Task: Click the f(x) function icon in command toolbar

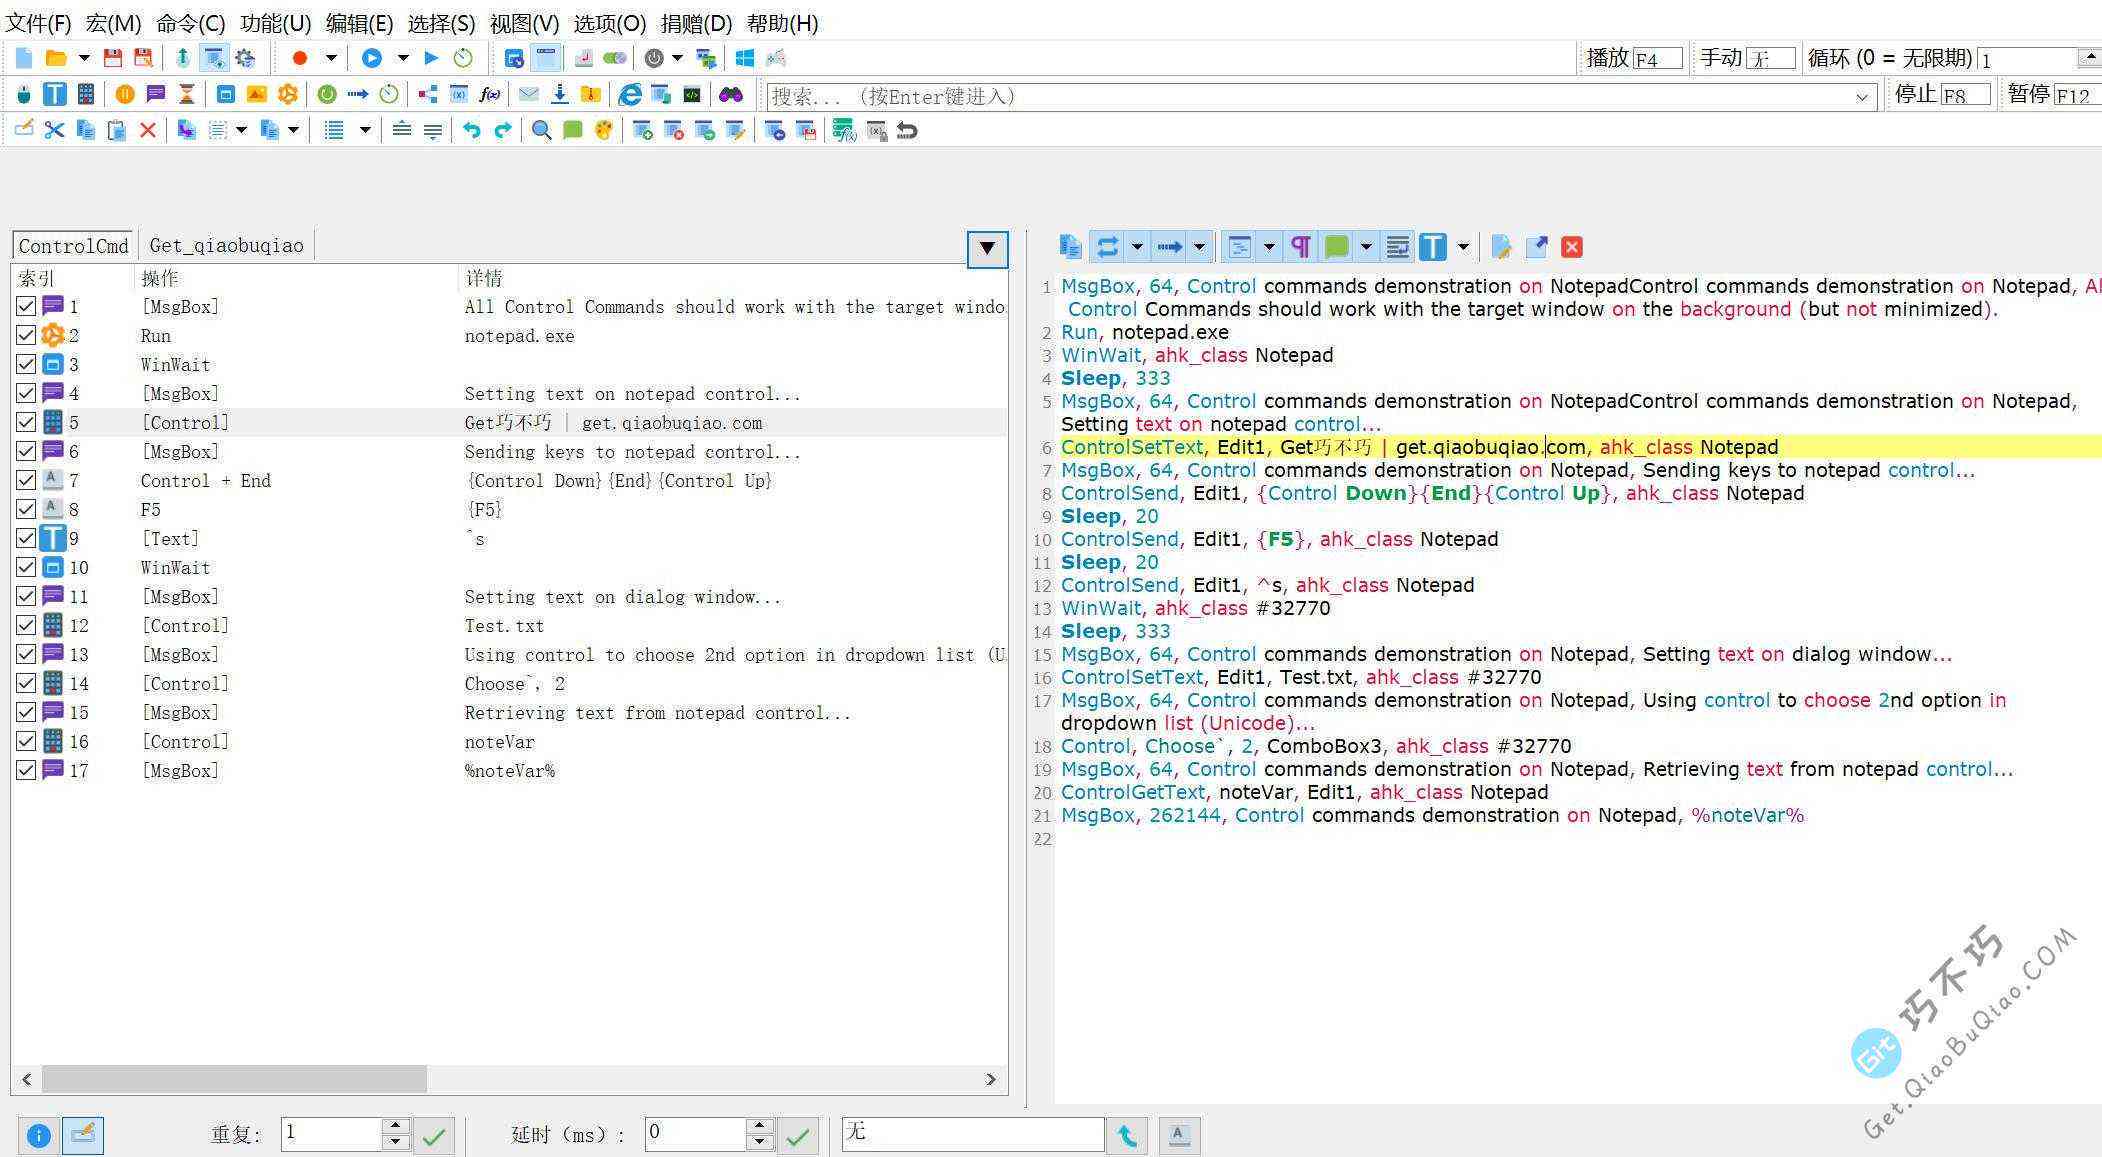Action: point(489,95)
